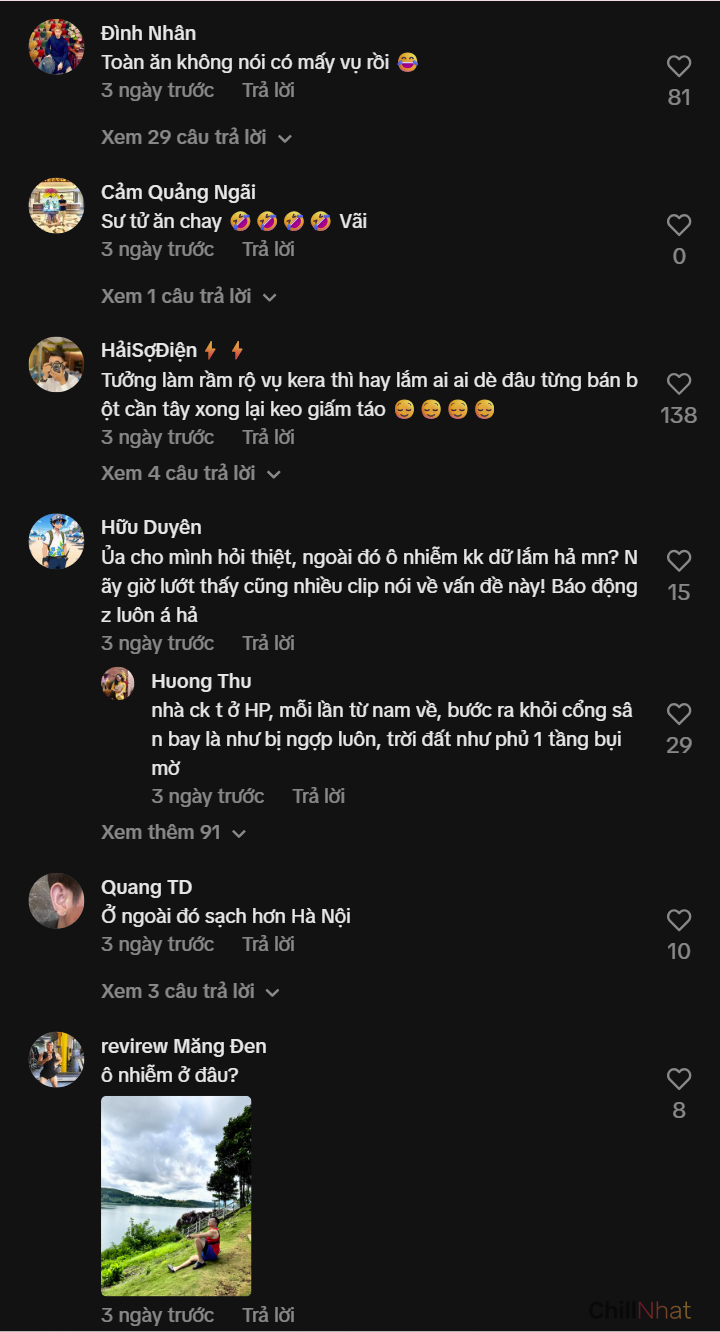Tap heart on HảiSợĐiện's comment
Viewport: 720px width, 1332px height.
click(679, 384)
